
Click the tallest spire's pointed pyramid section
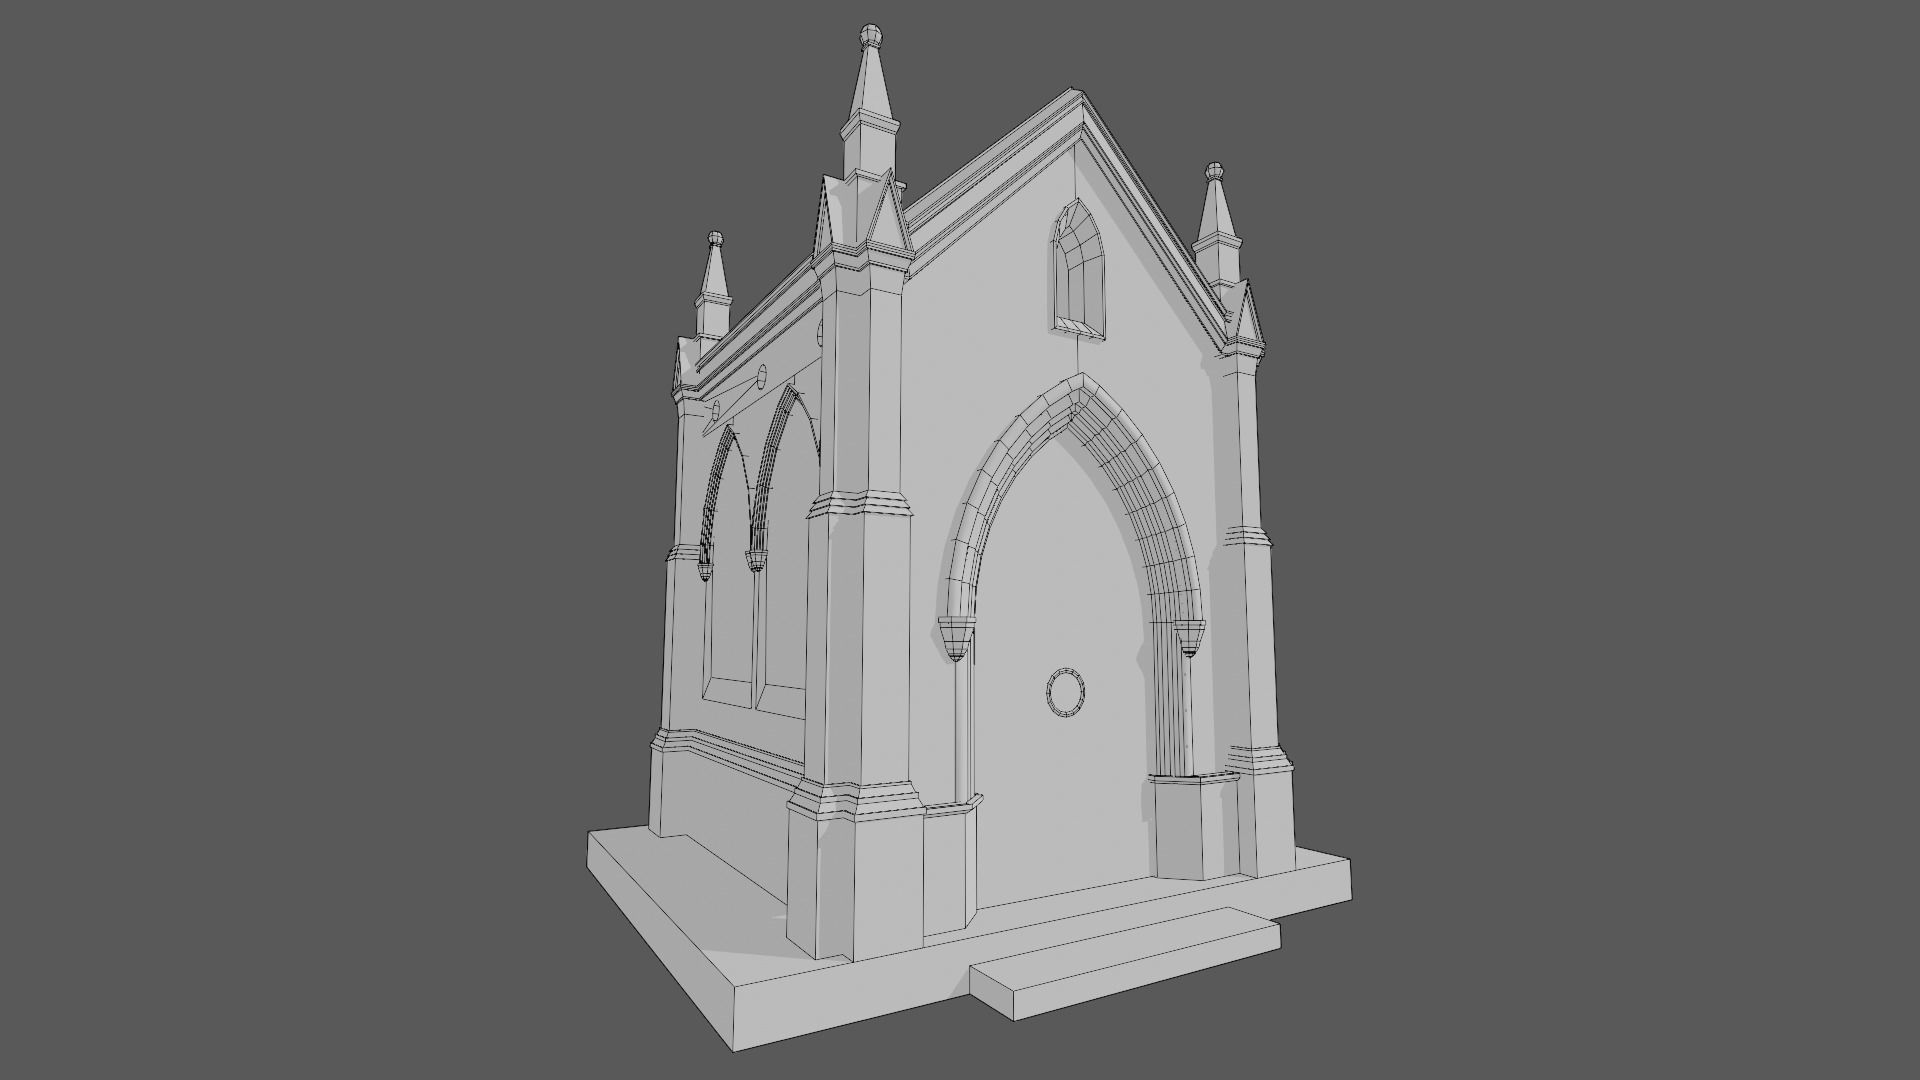point(869,85)
